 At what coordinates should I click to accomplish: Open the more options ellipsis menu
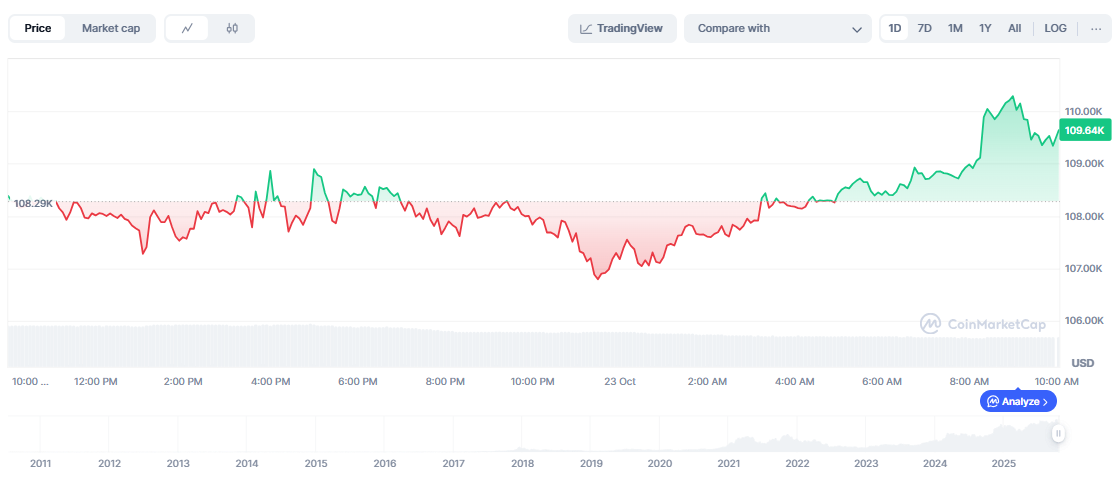(1096, 29)
